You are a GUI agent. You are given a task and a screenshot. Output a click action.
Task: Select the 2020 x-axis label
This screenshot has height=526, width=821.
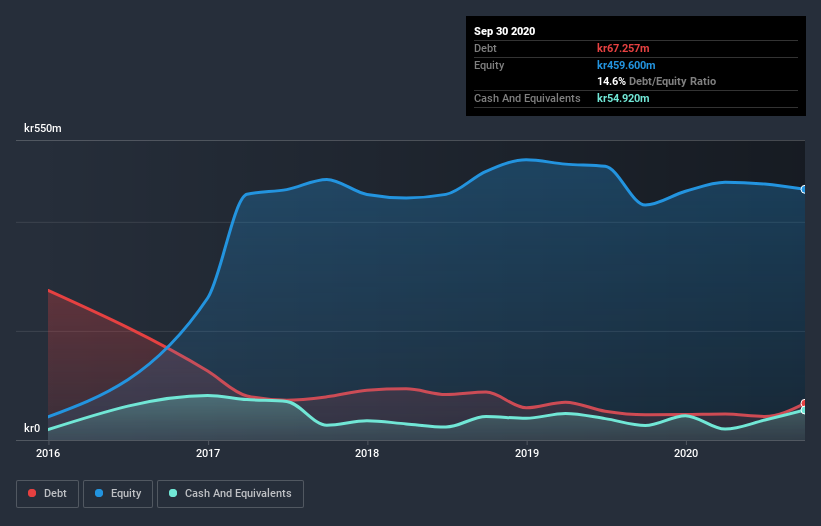[x=686, y=453]
